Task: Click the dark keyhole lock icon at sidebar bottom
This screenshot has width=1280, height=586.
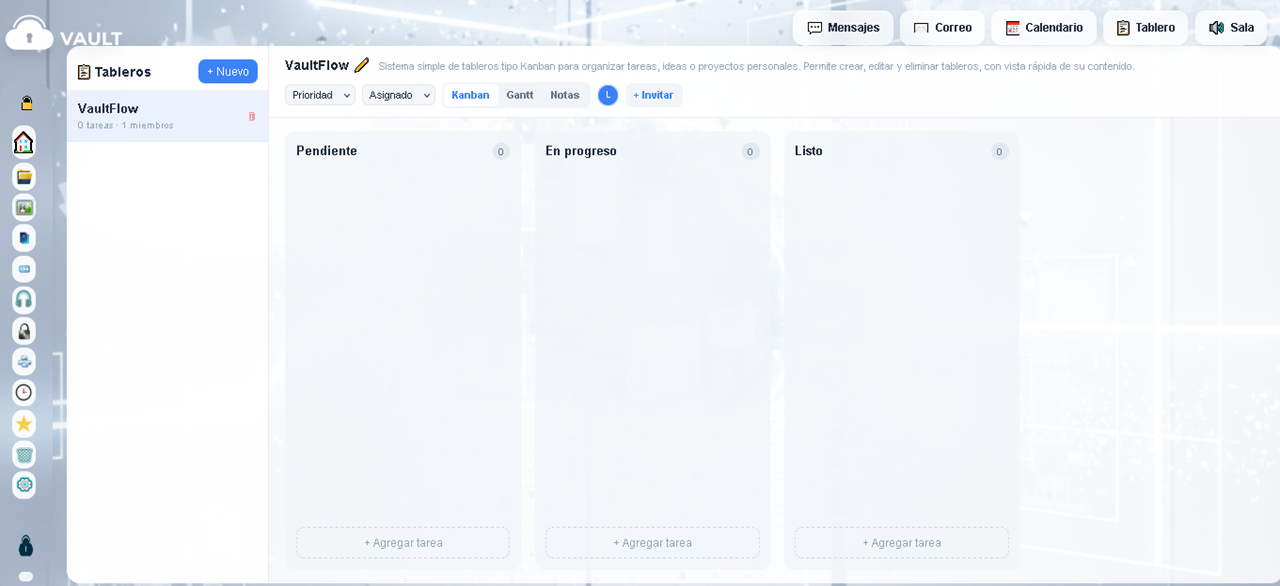Action: click(x=26, y=545)
